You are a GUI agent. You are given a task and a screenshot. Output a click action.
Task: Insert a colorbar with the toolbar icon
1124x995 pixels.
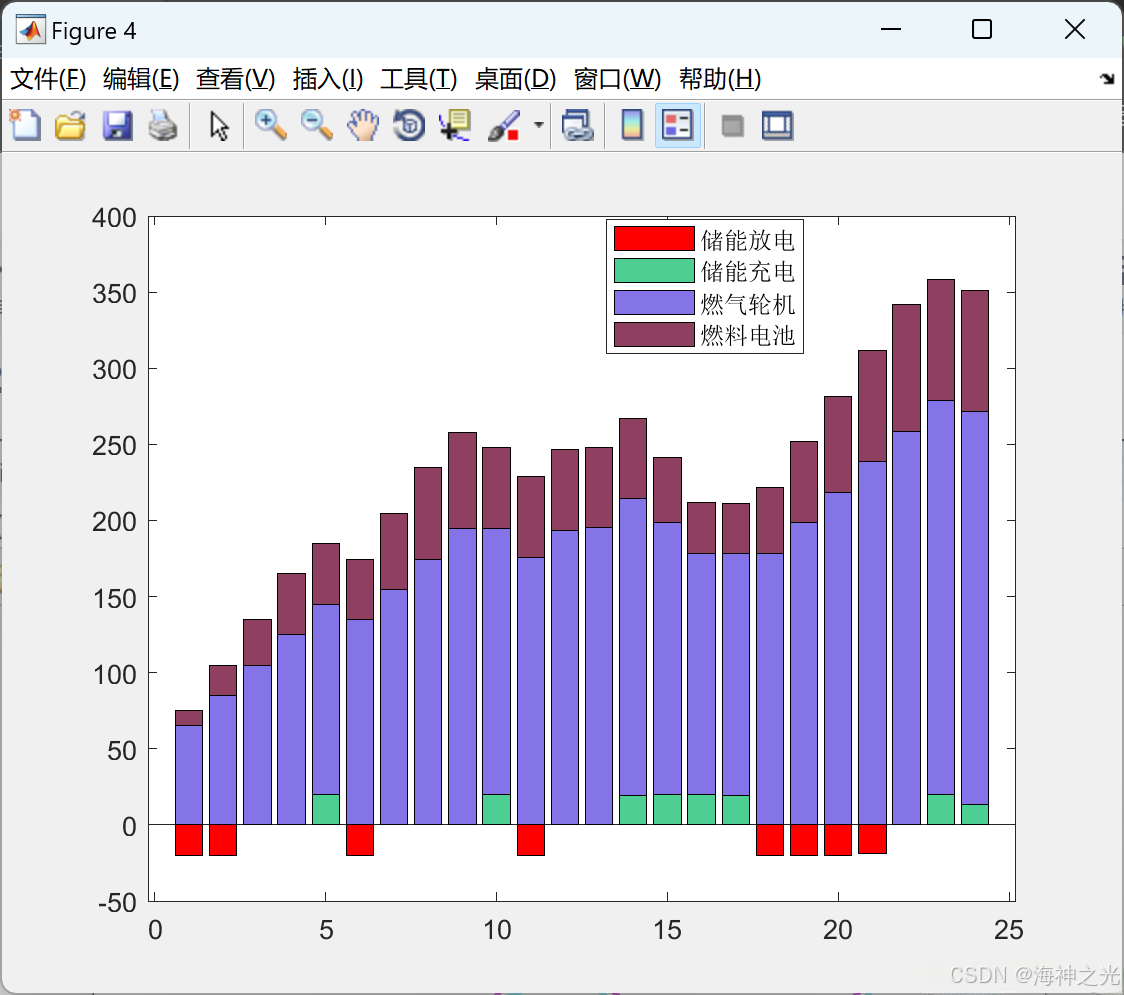(x=632, y=125)
